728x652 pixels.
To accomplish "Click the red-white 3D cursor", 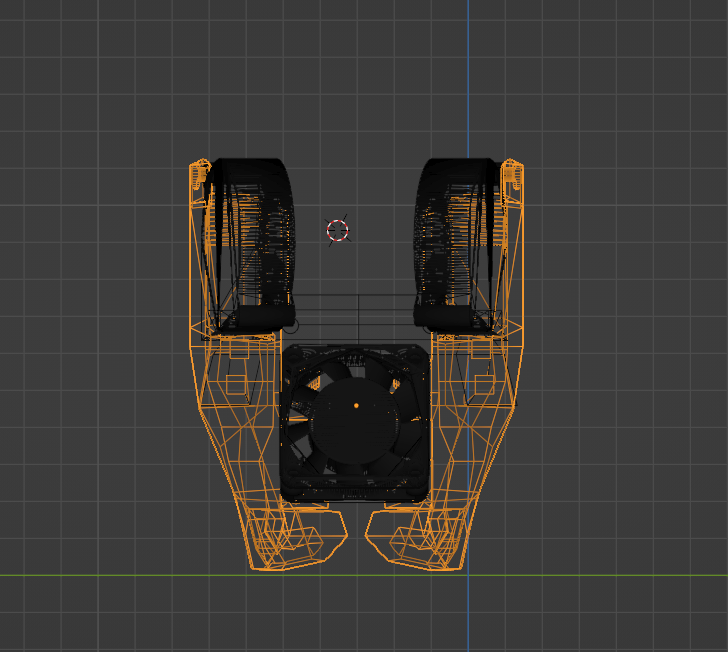I will (338, 230).
